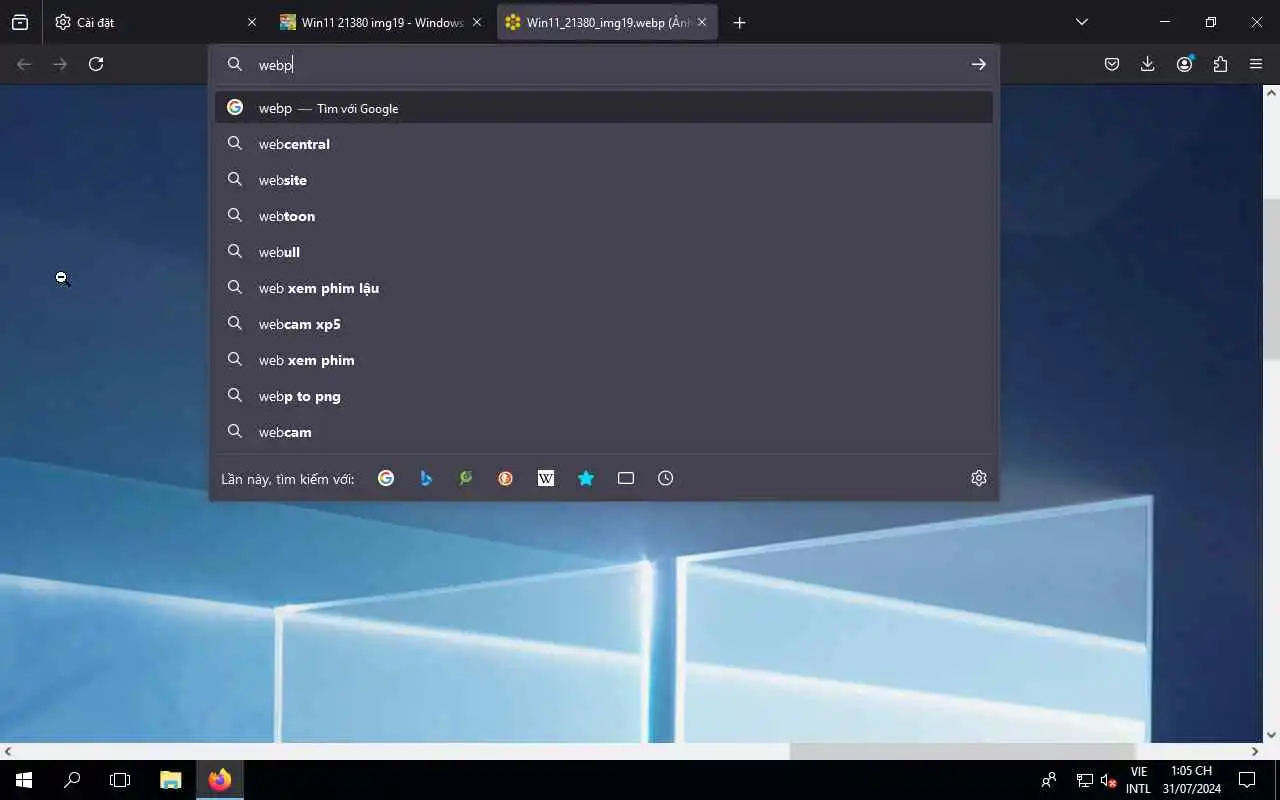The image size is (1280, 800).
Task: Click the address bar containing webp
Action: tap(605, 64)
